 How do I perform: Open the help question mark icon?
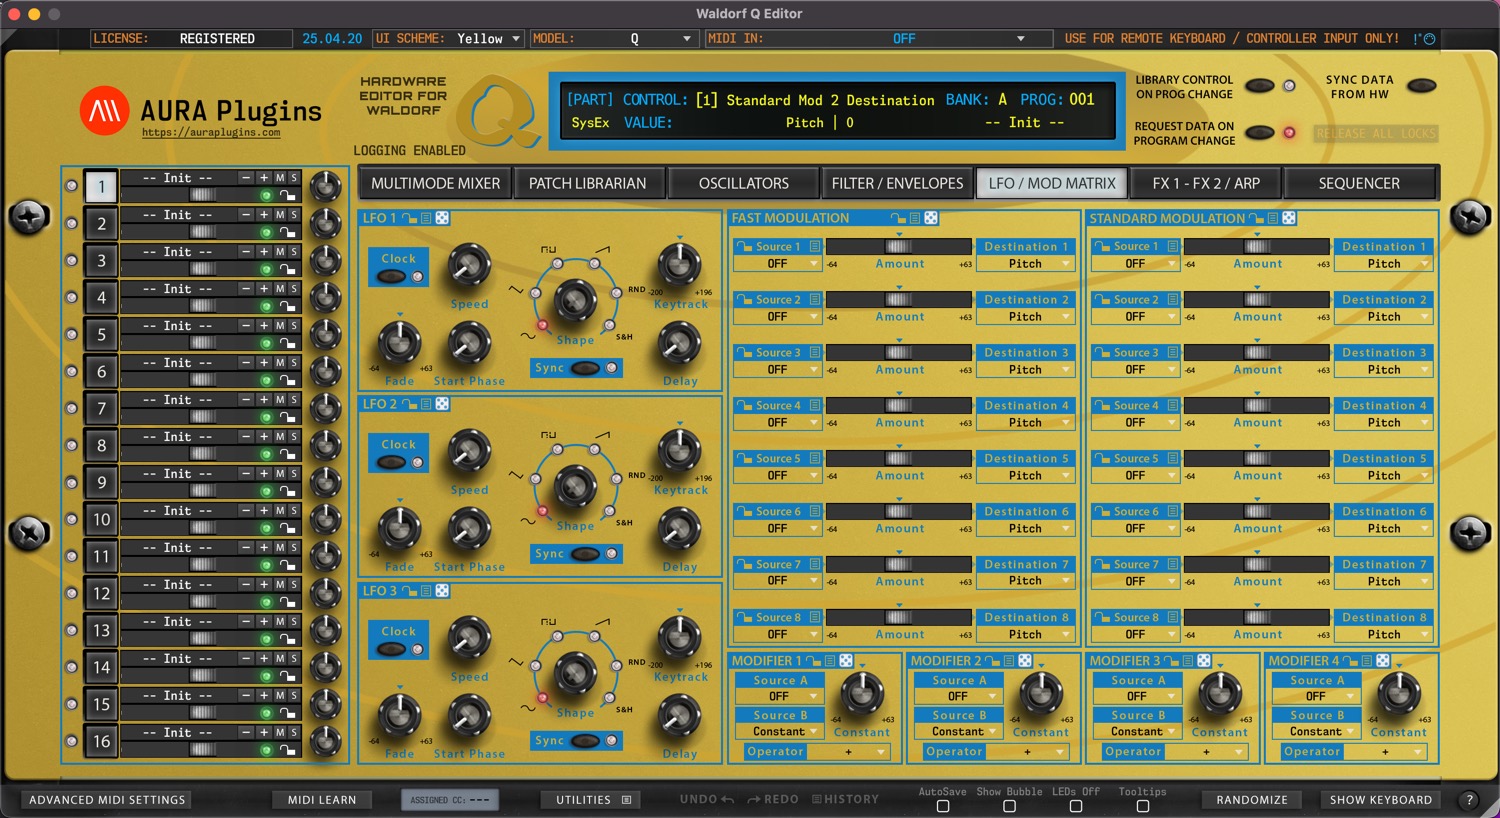click(1468, 800)
